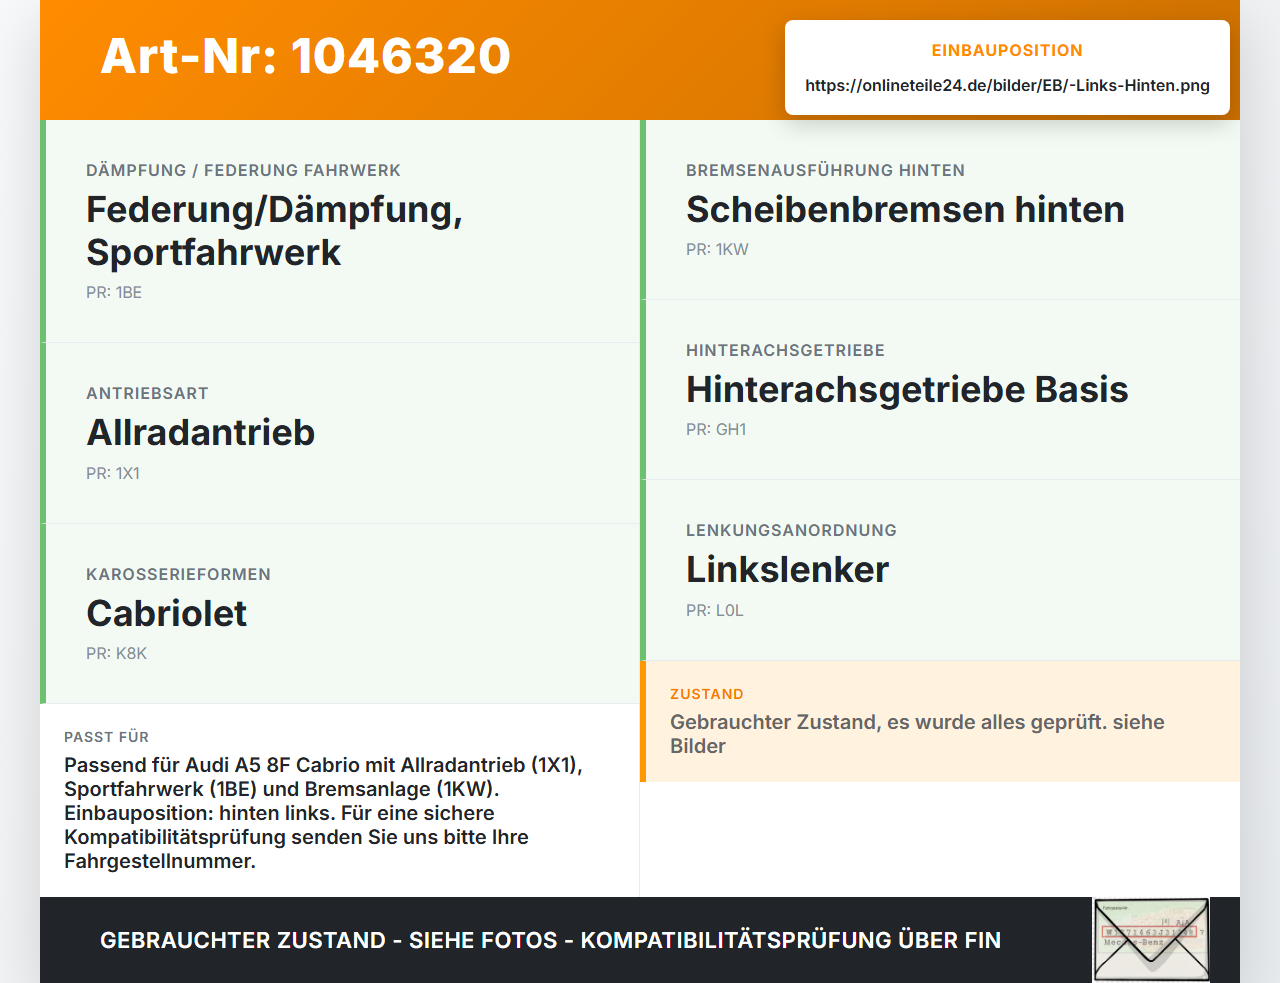This screenshot has height=983, width=1280.
Task: Select the Cabriolet body type card
Action: (340, 613)
